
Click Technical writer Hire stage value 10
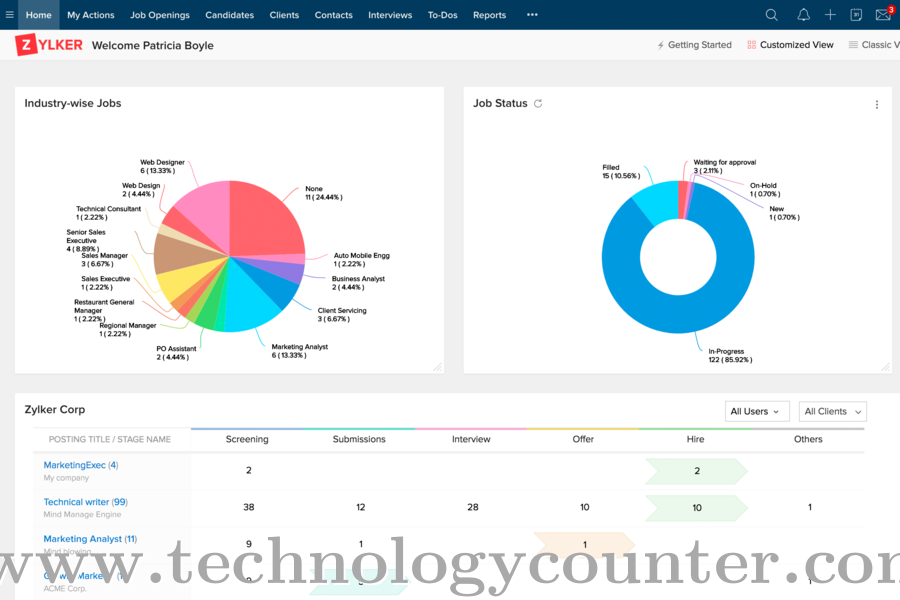click(697, 508)
